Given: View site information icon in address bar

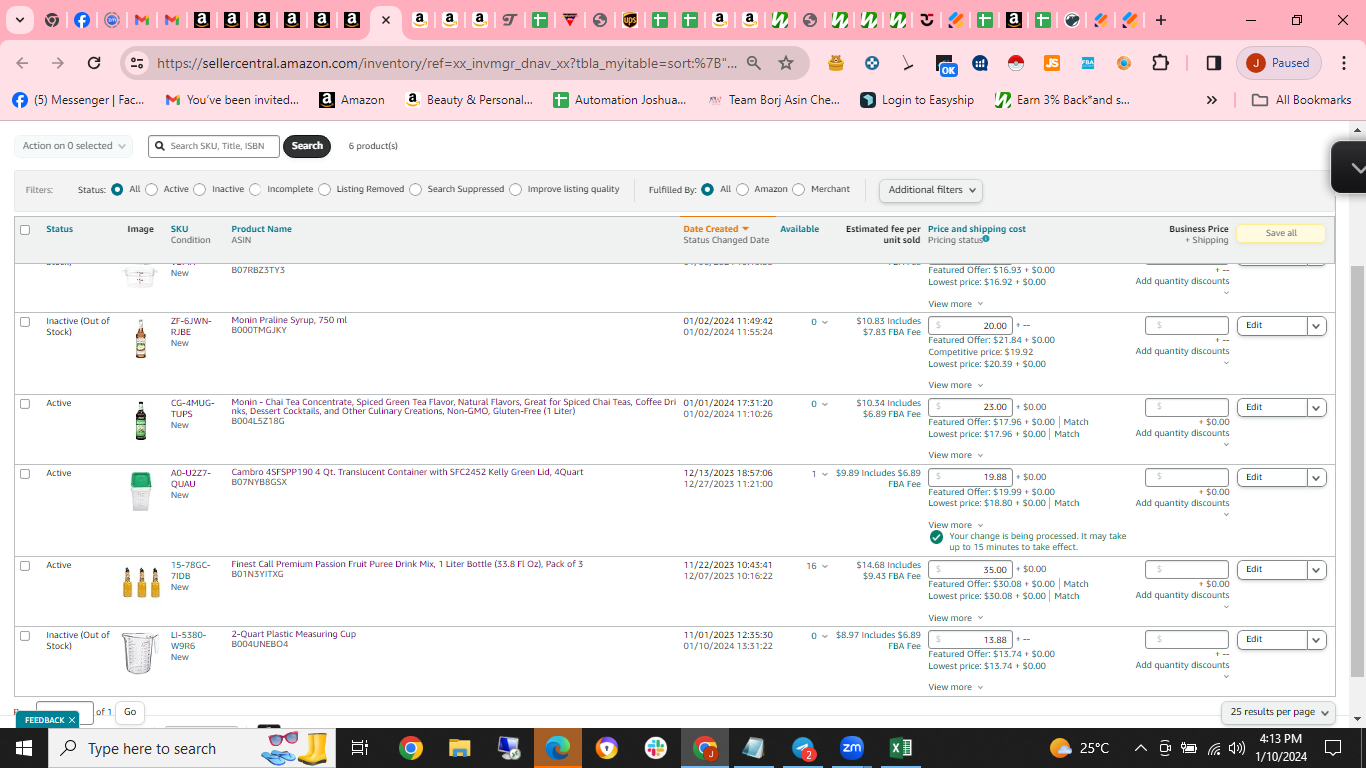Looking at the screenshot, I should 137,63.
